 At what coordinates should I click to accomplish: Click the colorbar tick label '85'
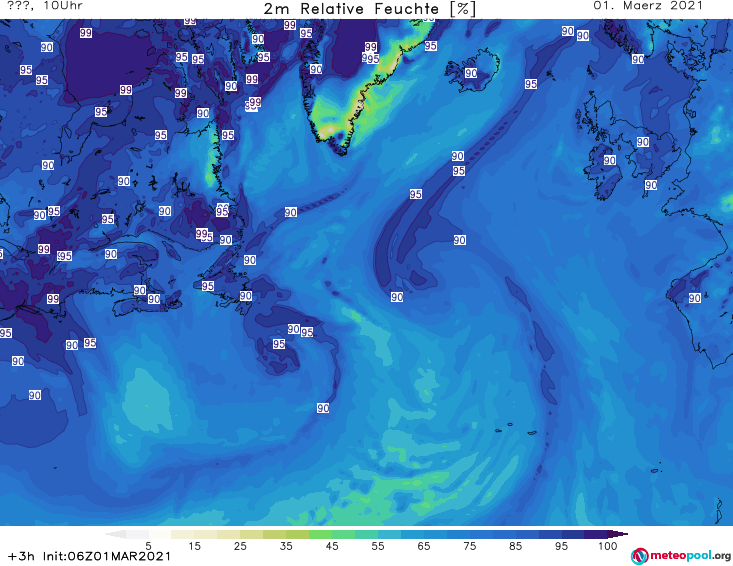[x=515, y=546]
